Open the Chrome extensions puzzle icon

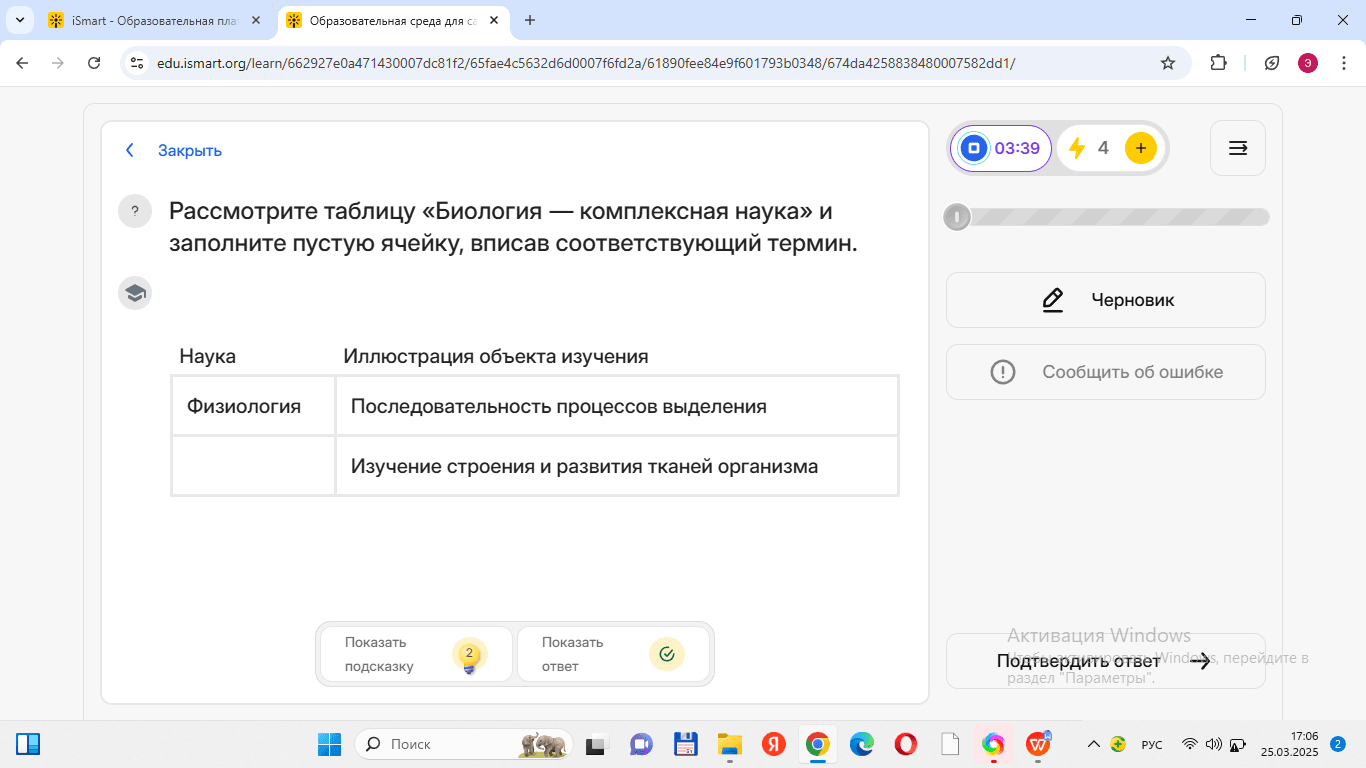click(x=1218, y=63)
